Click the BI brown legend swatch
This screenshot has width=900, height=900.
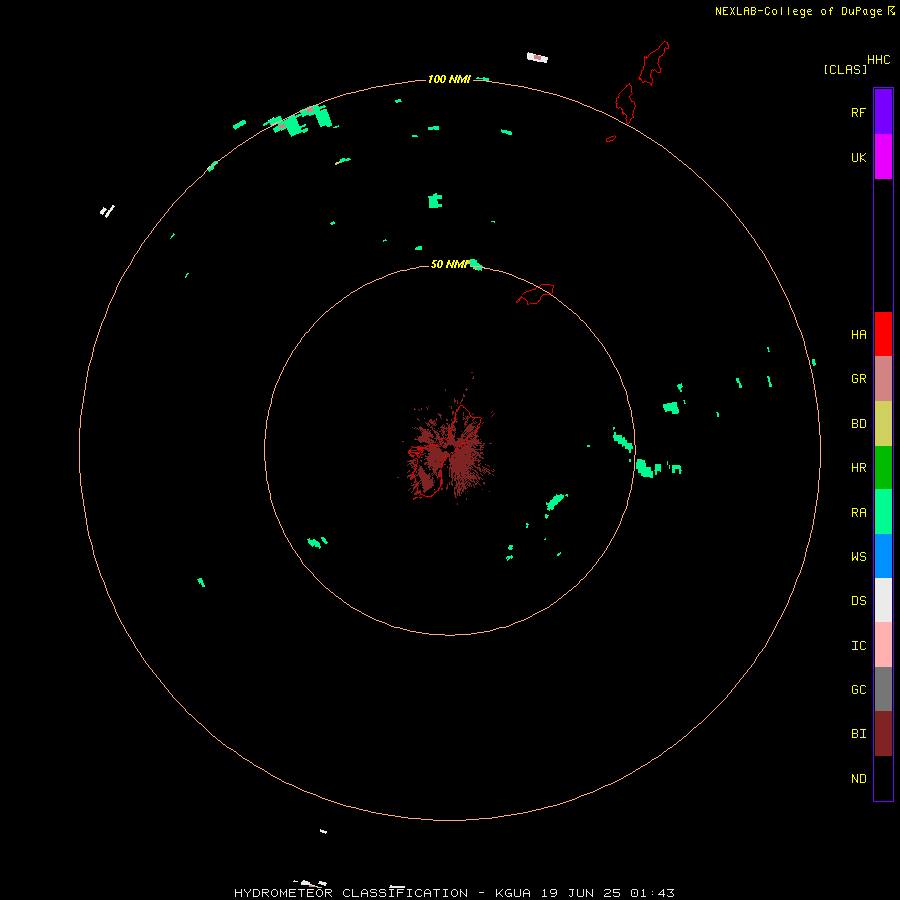coord(883,734)
